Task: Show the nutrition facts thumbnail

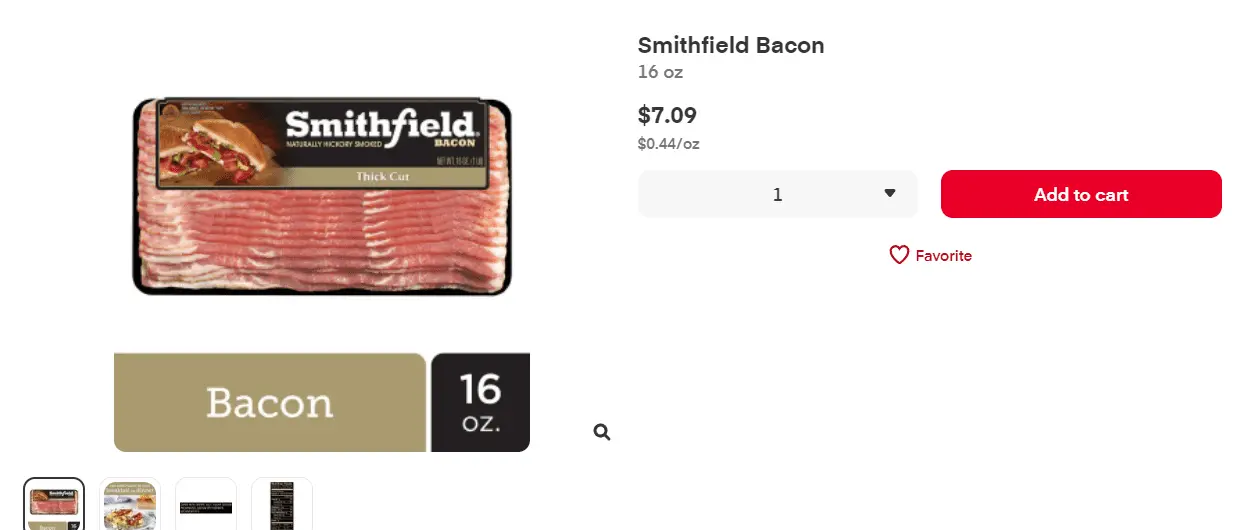Action: point(282,504)
